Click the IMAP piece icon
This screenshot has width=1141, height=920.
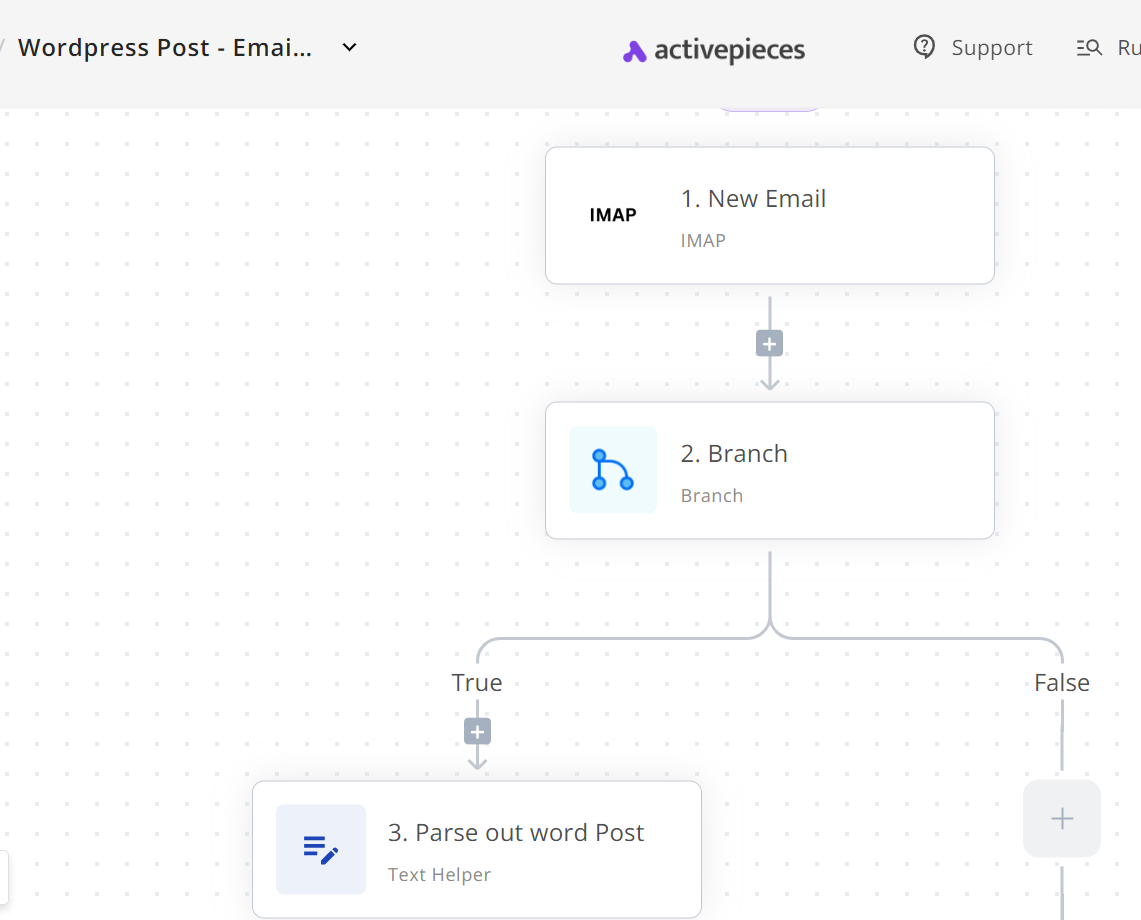tap(613, 215)
